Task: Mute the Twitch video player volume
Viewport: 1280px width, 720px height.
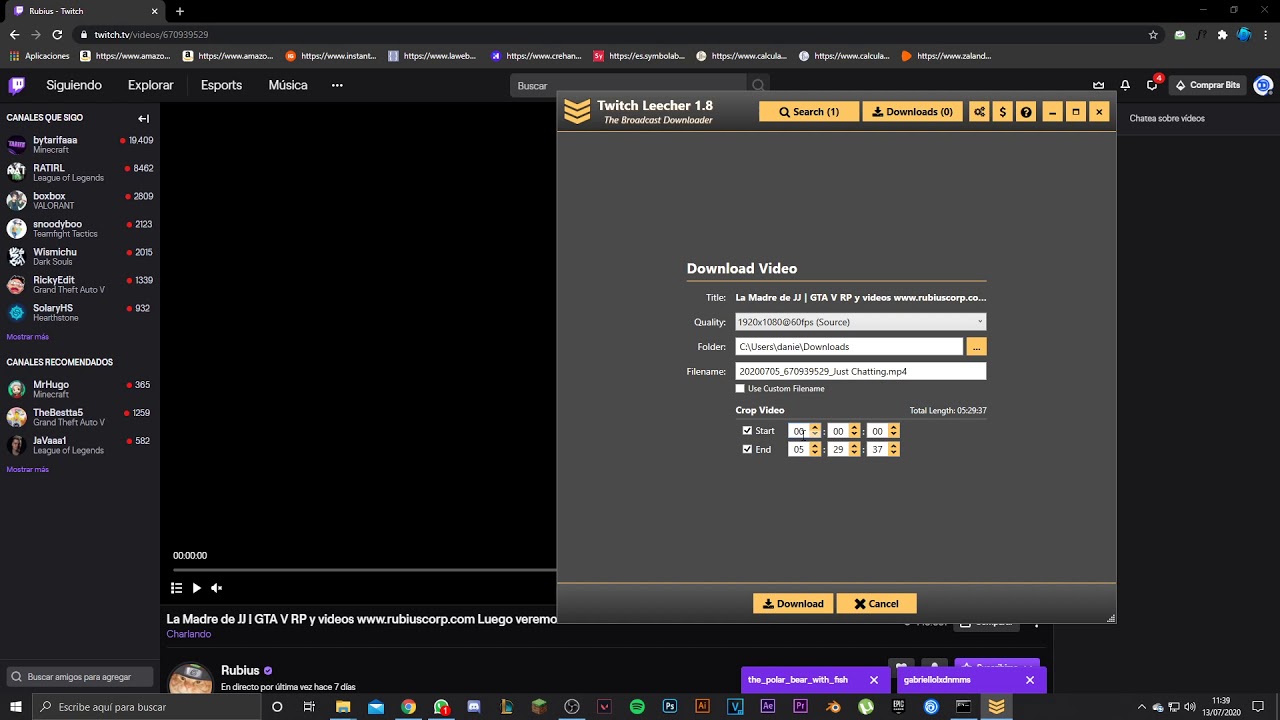Action: pyautogui.click(x=216, y=588)
